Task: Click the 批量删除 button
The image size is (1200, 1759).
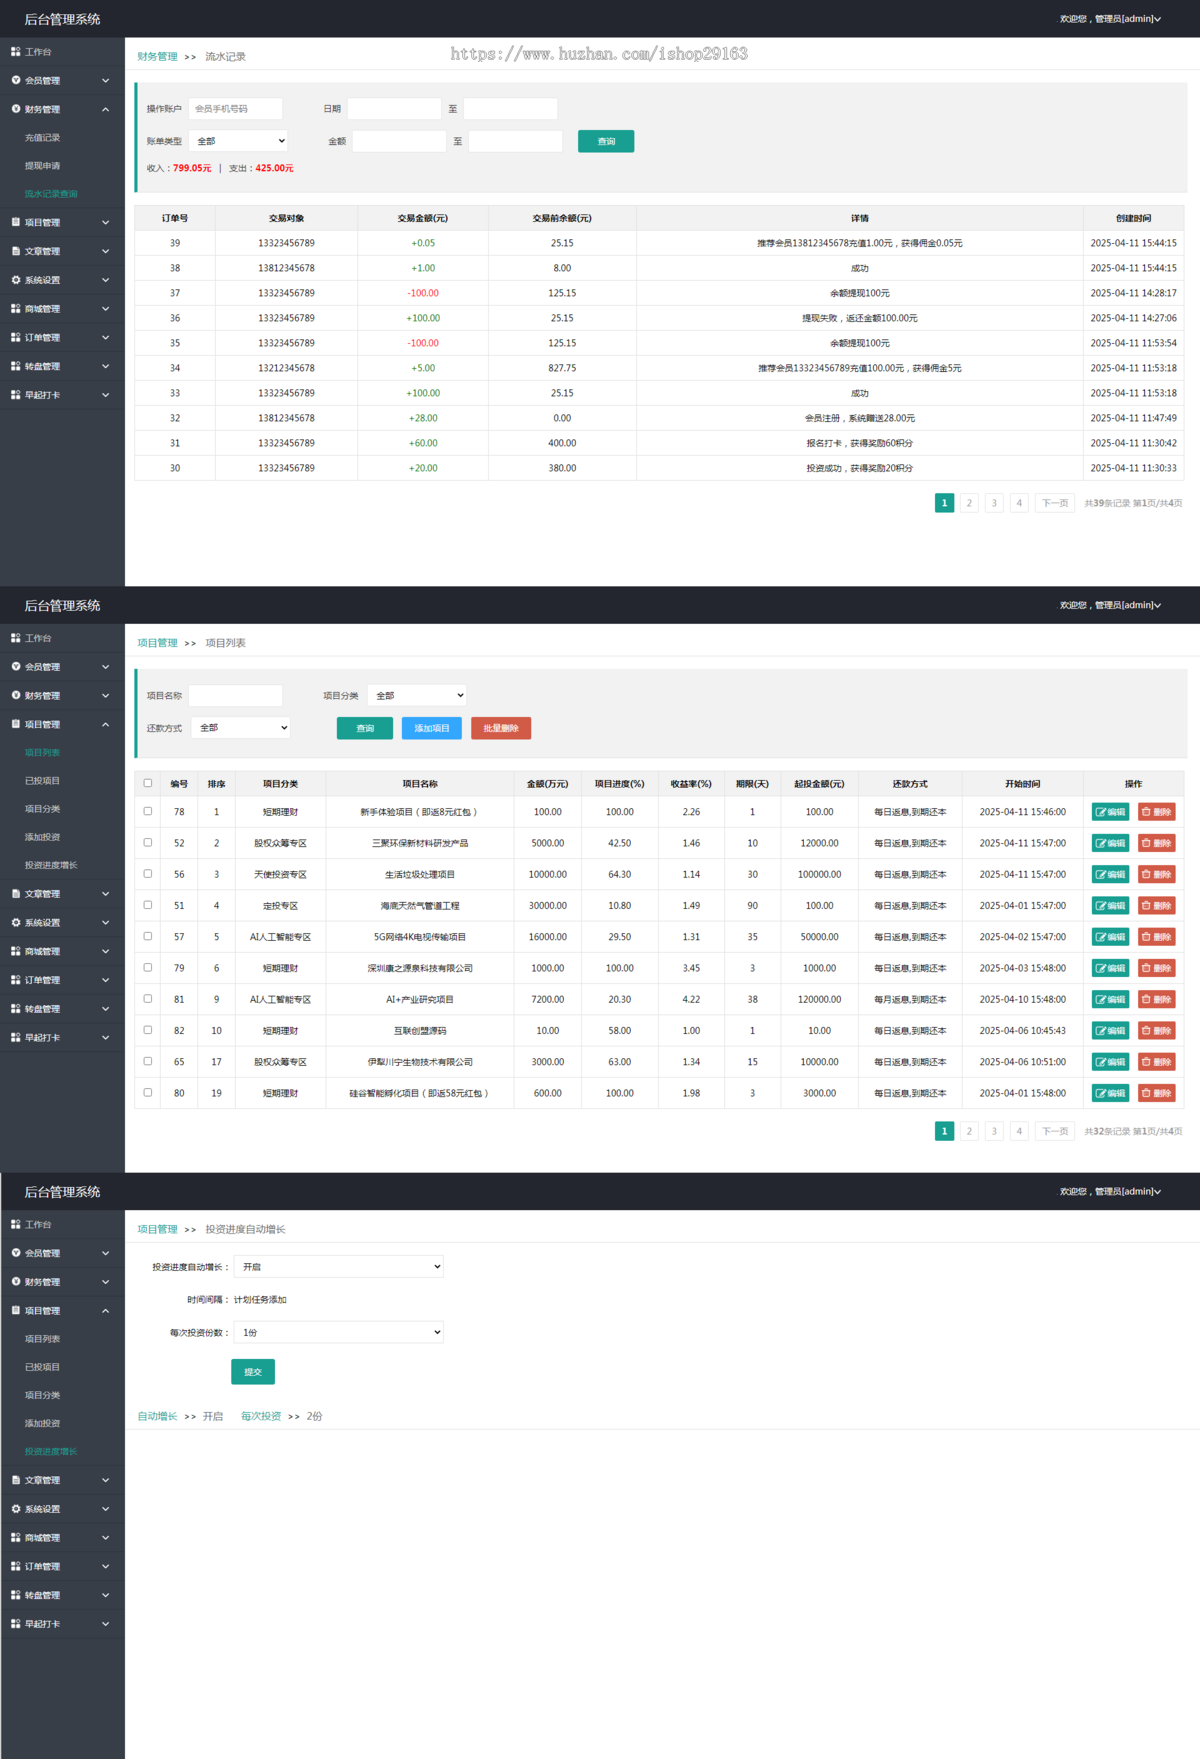Action: coord(501,728)
